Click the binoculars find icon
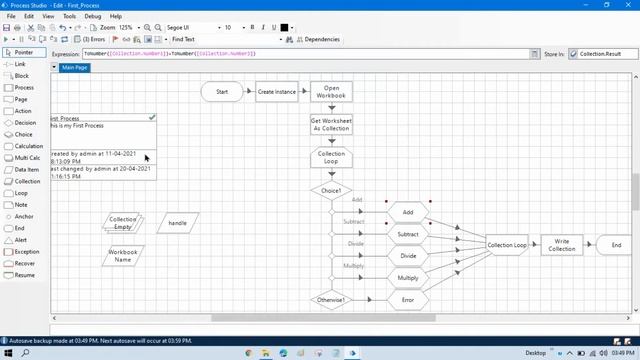The image size is (640, 360). 289,40
